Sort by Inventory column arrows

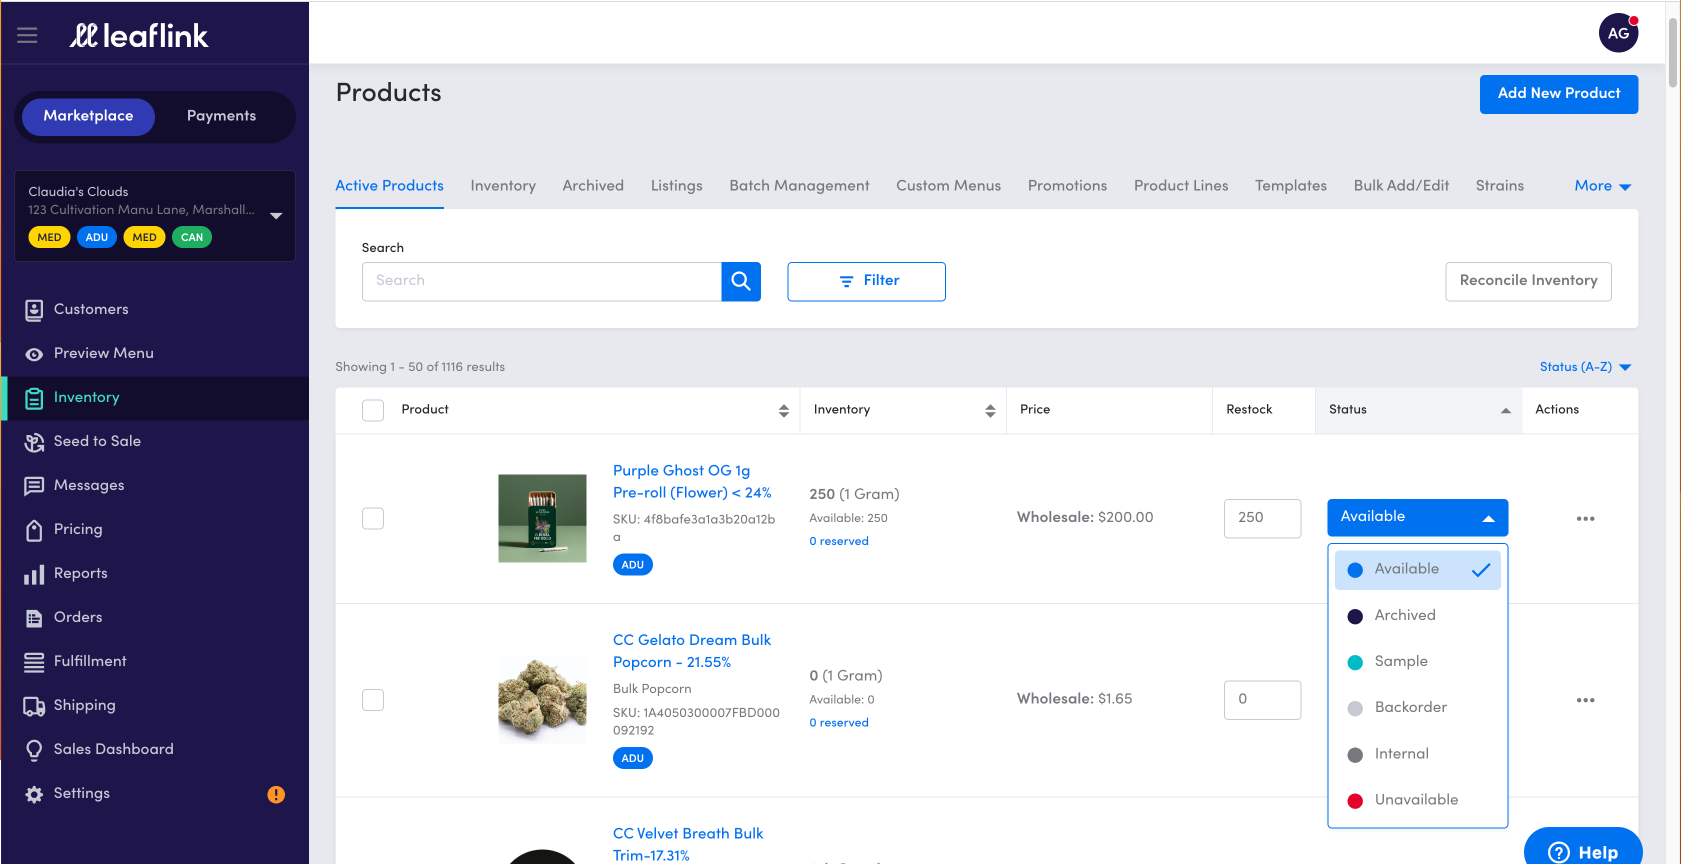990,410
